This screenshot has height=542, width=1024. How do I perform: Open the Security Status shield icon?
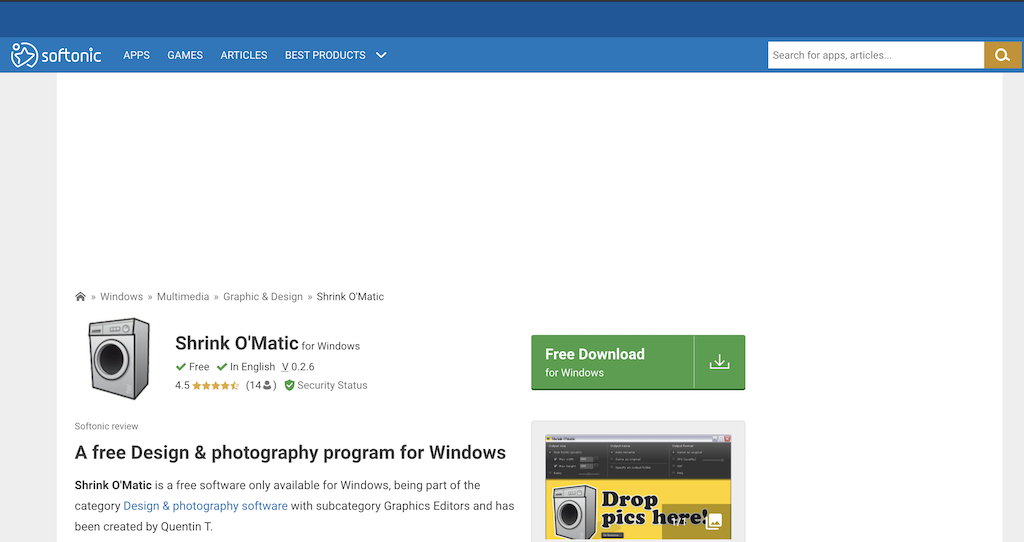tap(289, 385)
